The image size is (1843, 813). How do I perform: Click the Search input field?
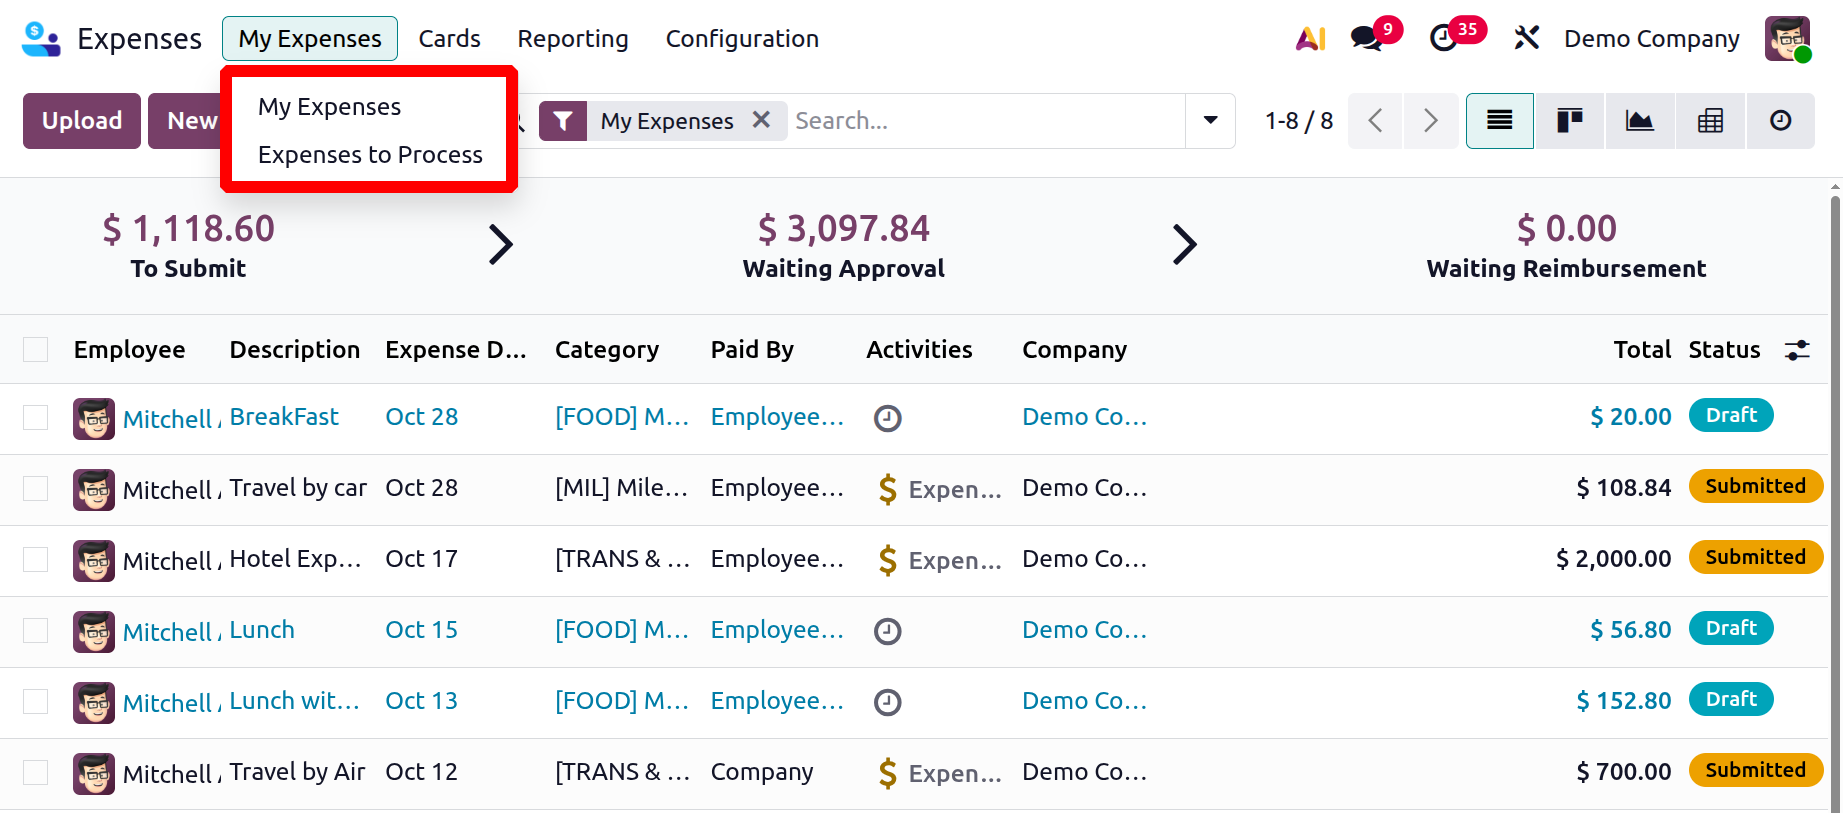click(985, 121)
